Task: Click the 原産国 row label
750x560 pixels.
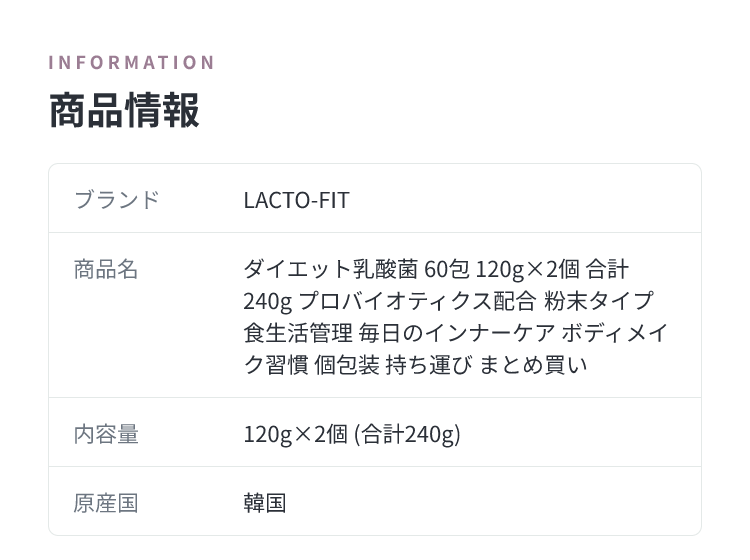Action: pos(106,503)
